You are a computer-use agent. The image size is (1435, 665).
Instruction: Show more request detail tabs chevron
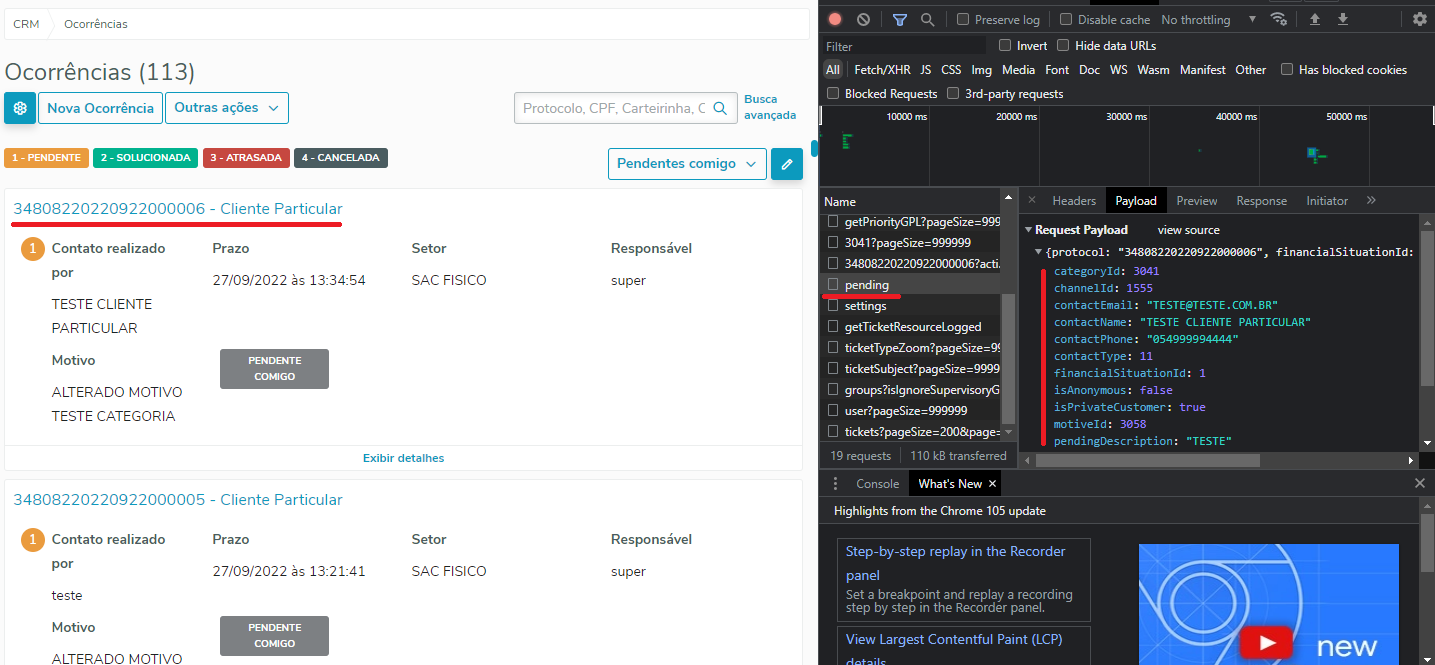[x=1371, y=200]
